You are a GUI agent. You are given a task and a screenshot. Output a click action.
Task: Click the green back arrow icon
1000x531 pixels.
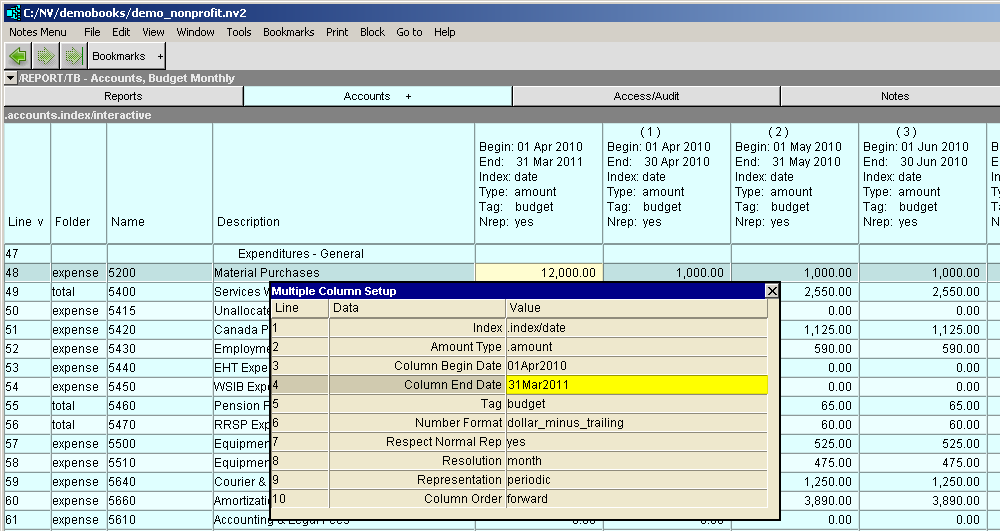pos(18,56)
